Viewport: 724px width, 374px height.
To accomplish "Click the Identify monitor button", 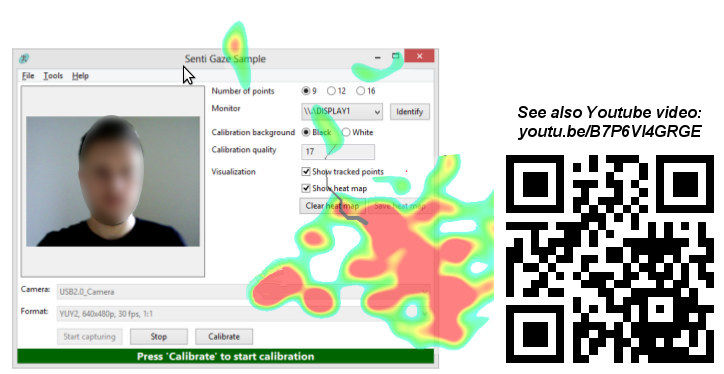I will point(410,112).
